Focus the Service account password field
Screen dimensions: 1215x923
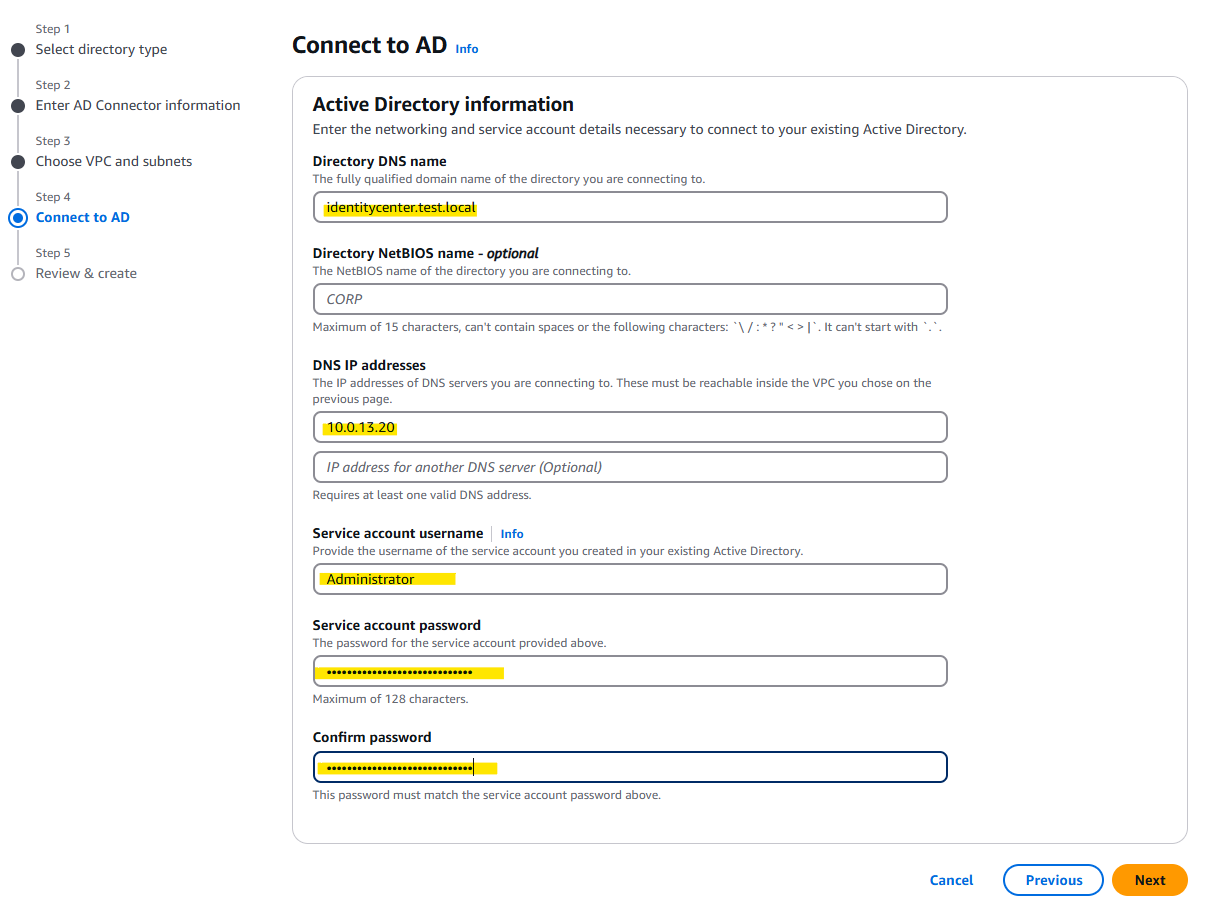pos(629,671)
